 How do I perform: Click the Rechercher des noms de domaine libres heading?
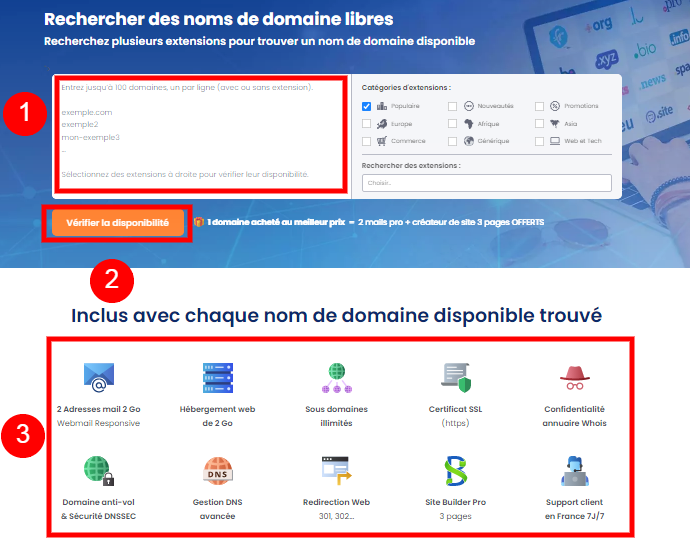(x=219, y=19)
